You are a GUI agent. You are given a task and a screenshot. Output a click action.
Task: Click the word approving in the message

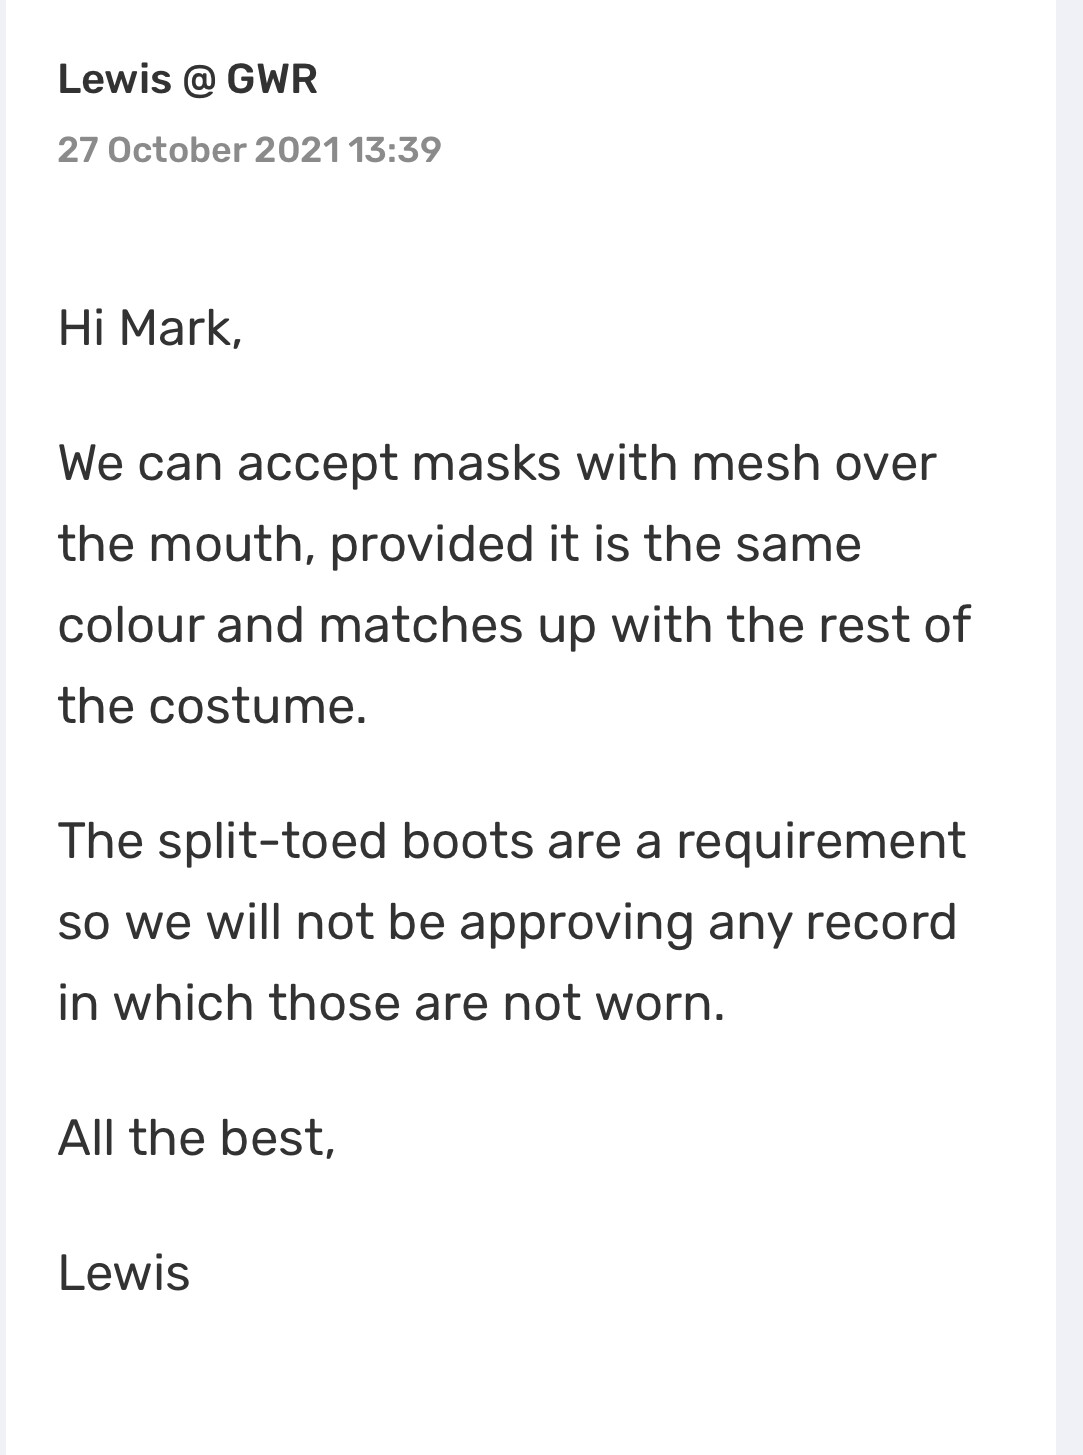click(576, 922)
